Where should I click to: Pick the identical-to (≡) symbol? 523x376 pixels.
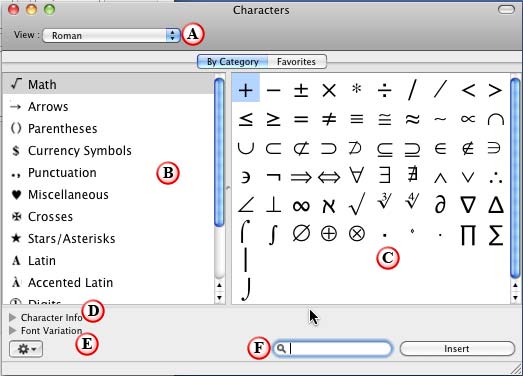click(x=356, y=119)
